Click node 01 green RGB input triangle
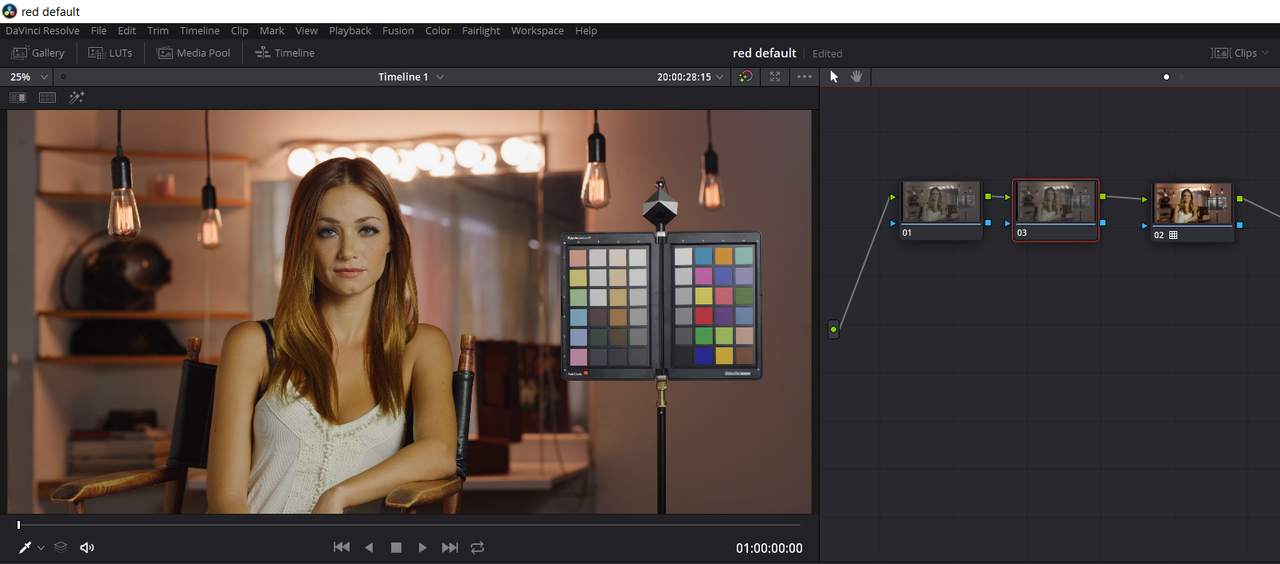This screenshot has width=1280, height=564. point(894,197)
